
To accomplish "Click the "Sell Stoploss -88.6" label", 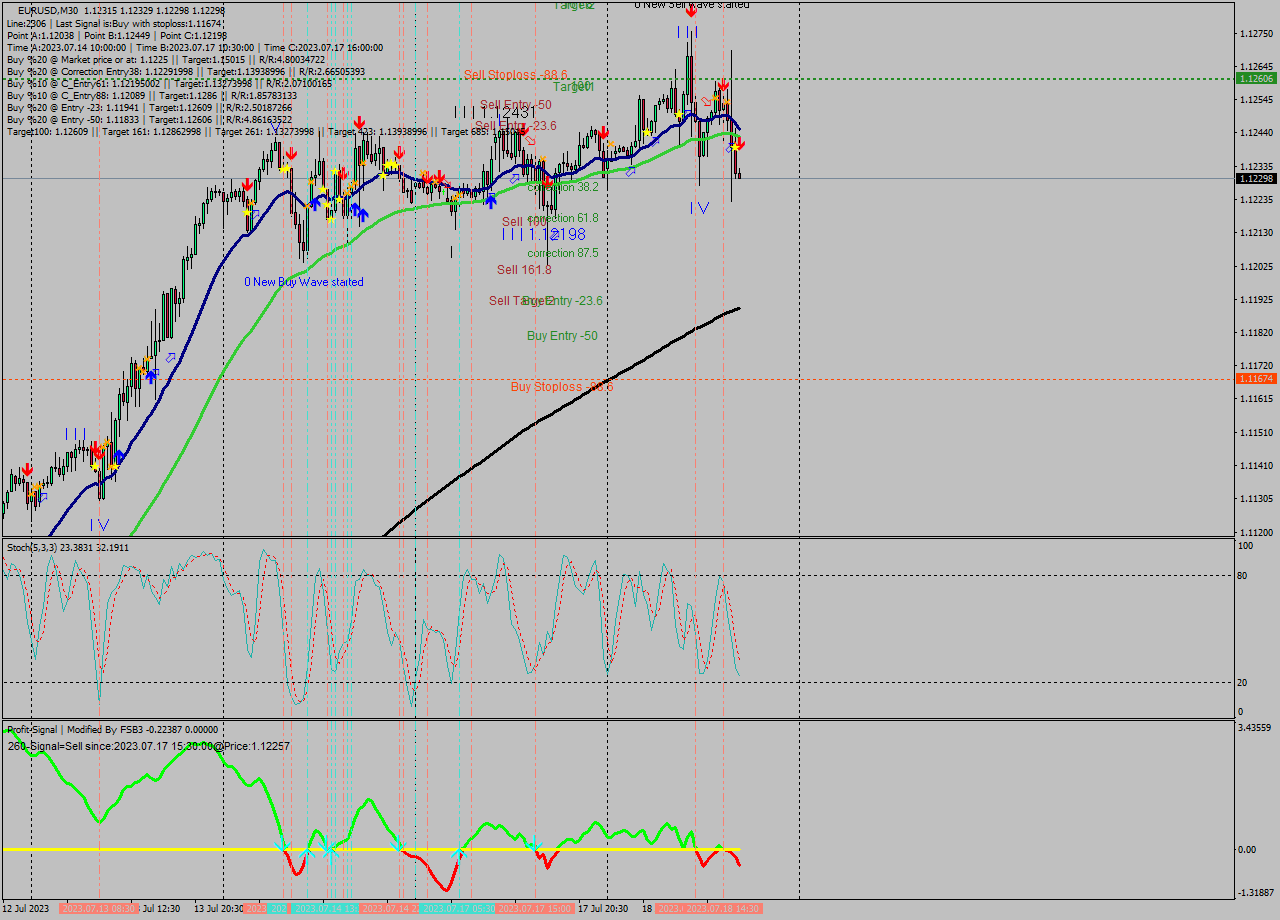I will coord(517,75).
